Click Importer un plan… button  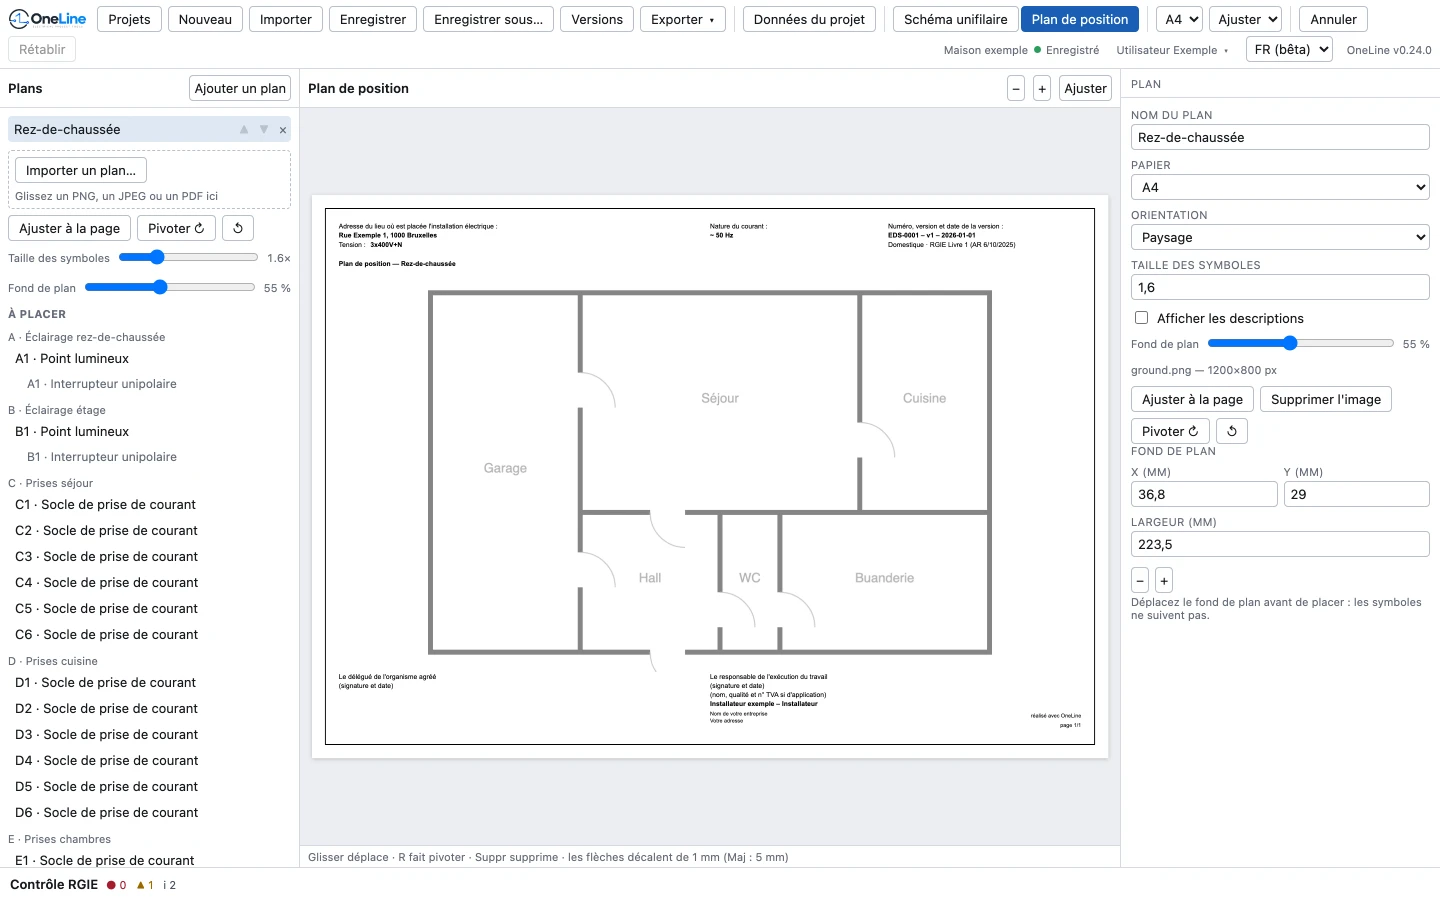pyautogui.click(x=81, y=170)
